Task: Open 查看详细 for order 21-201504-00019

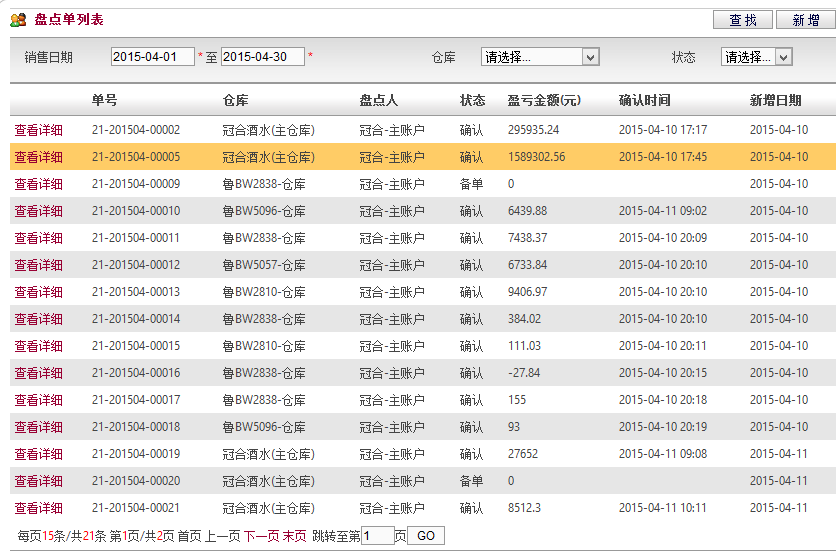Action: [x=39, y=454]
